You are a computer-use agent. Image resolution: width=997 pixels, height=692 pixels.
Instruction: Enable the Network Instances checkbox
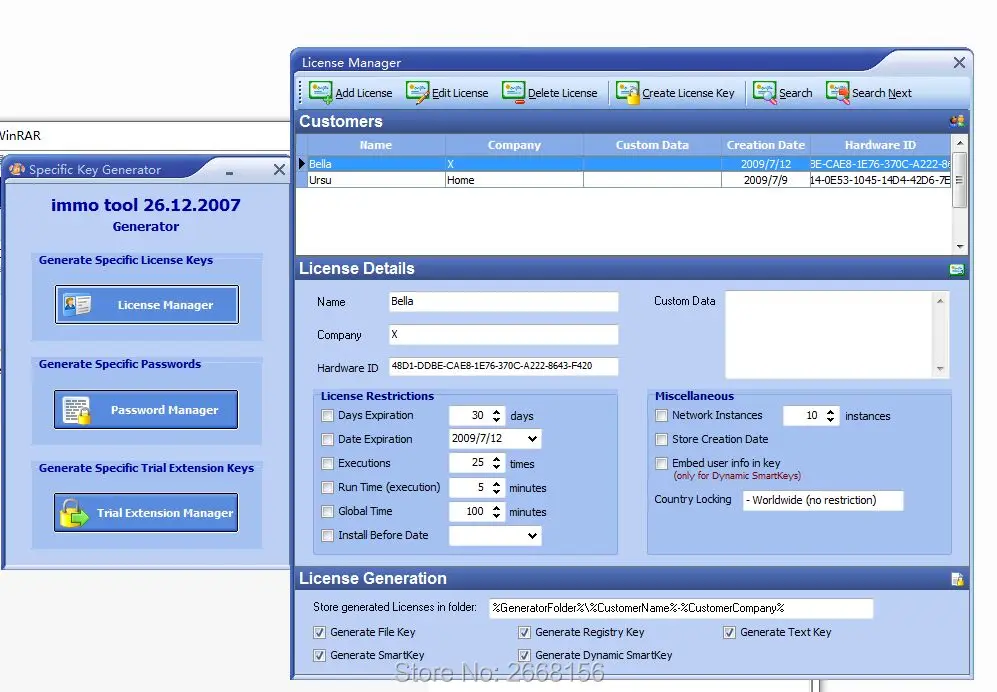(x=661, y=415)
